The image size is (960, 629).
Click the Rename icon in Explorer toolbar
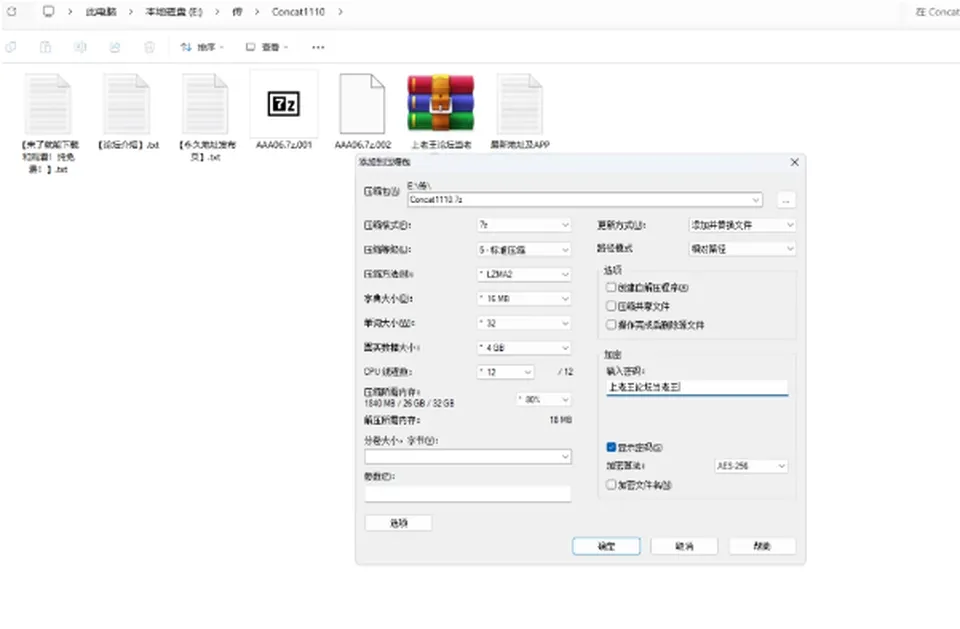coord(80,47)
